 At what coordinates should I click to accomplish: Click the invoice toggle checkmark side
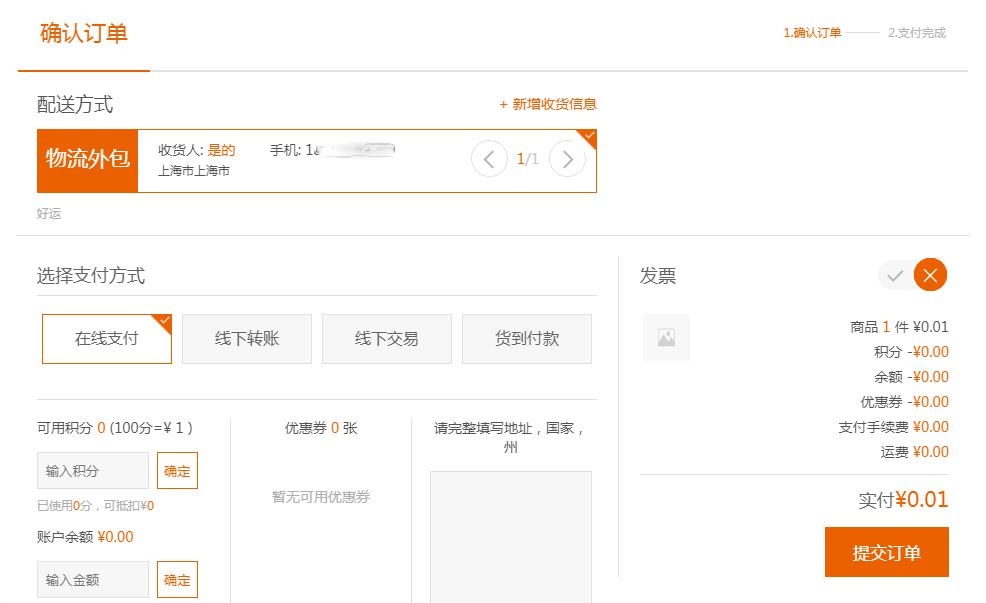[896, 275]
